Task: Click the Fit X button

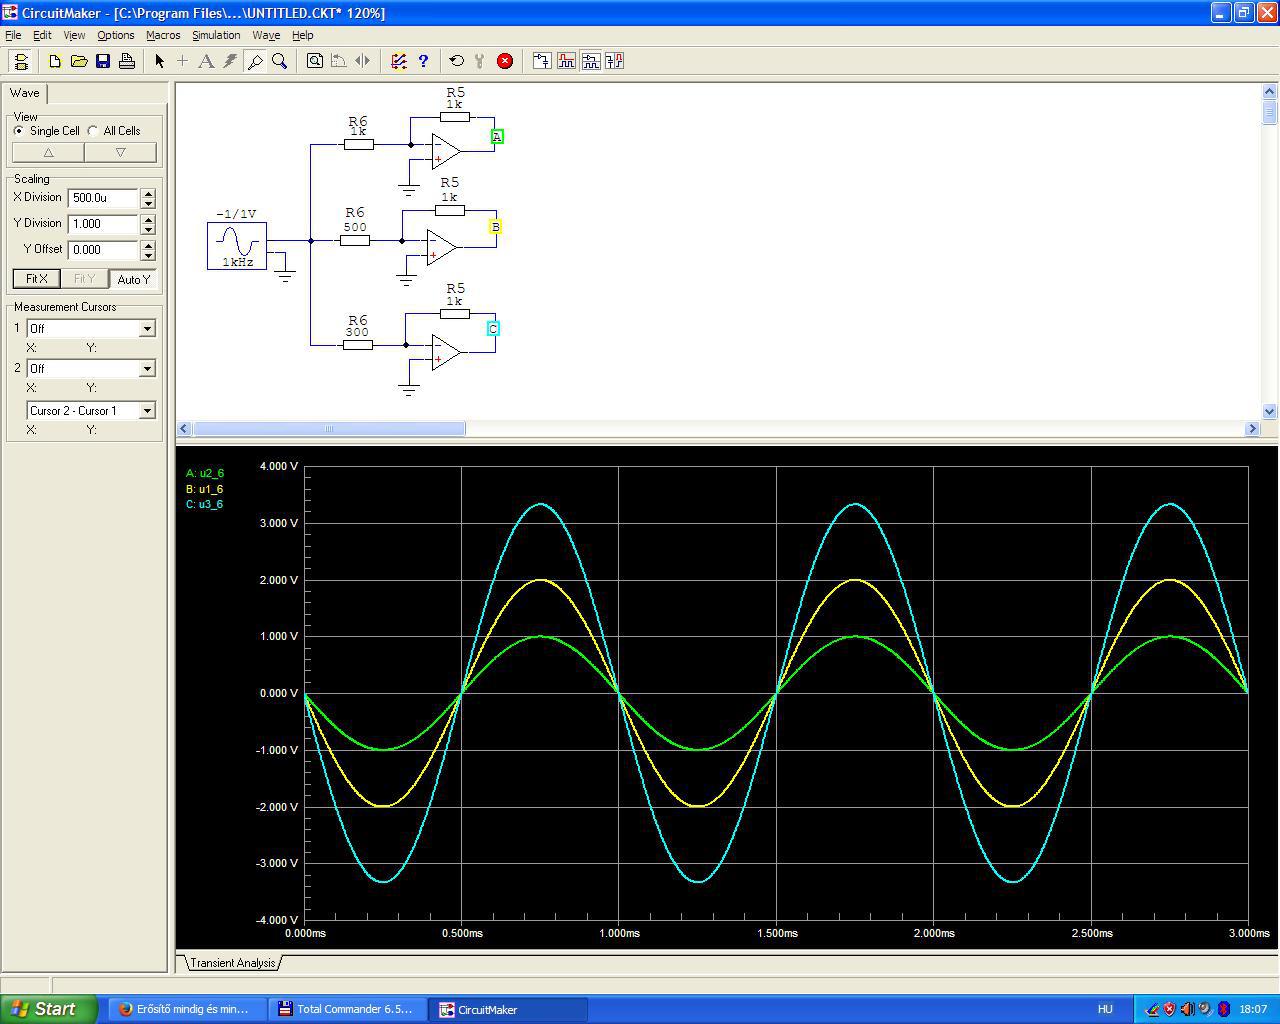Action: tap(36, 279)
